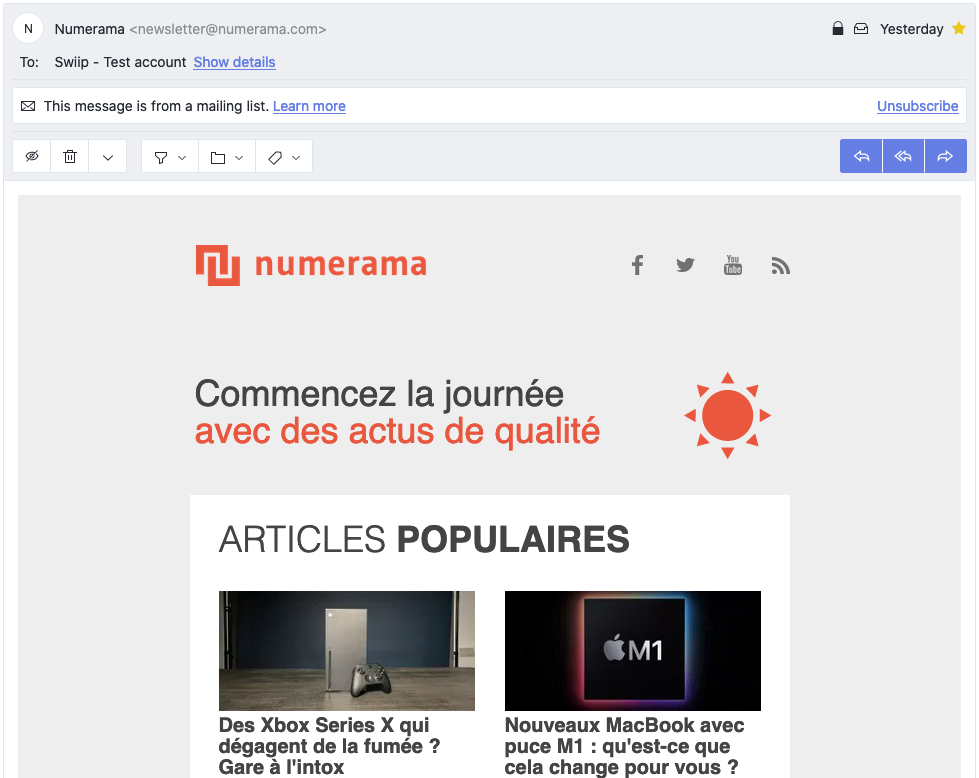The image size is (979, 778).
Task: Click the orange sun illustration
Action: (x=727, y=415)
